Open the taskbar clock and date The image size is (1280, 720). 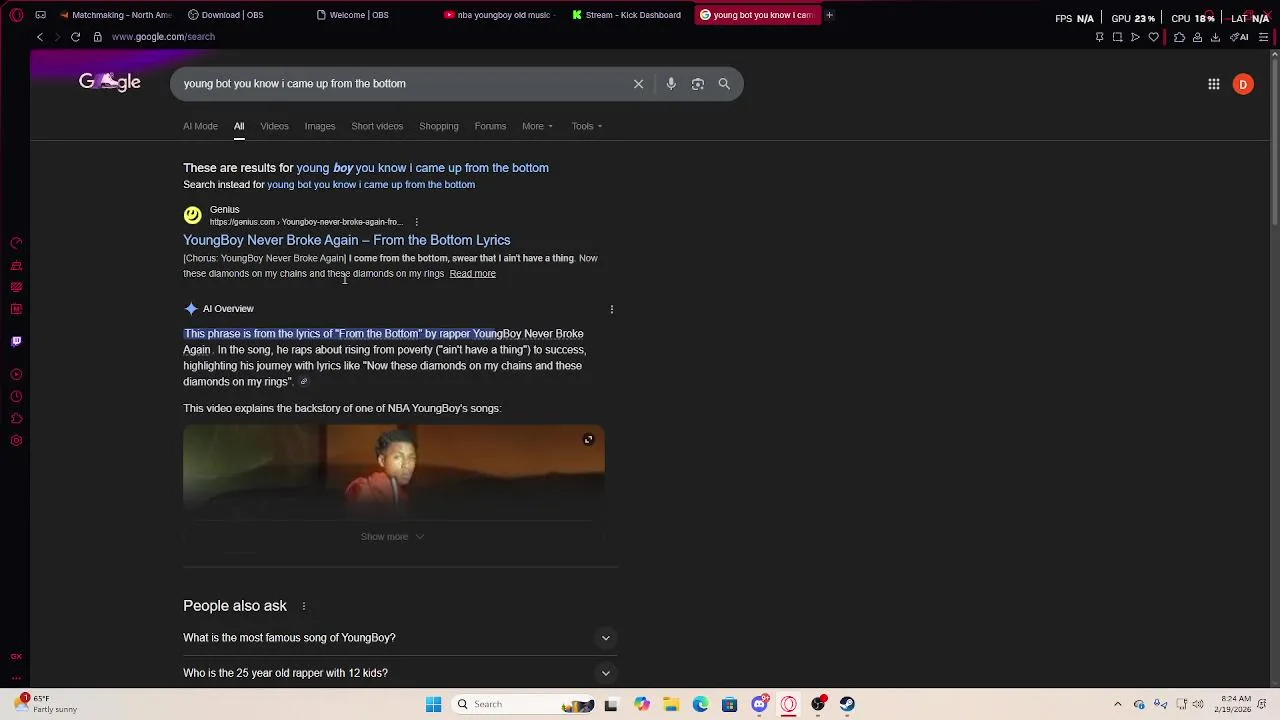tap(1236, 704)
